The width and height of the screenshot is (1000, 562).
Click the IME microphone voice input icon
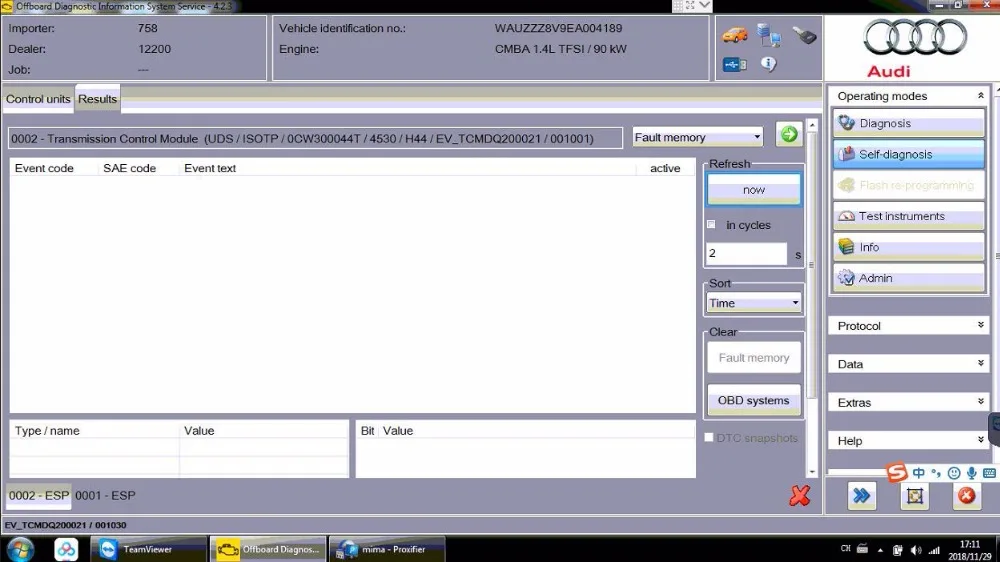tap(971, 473)
